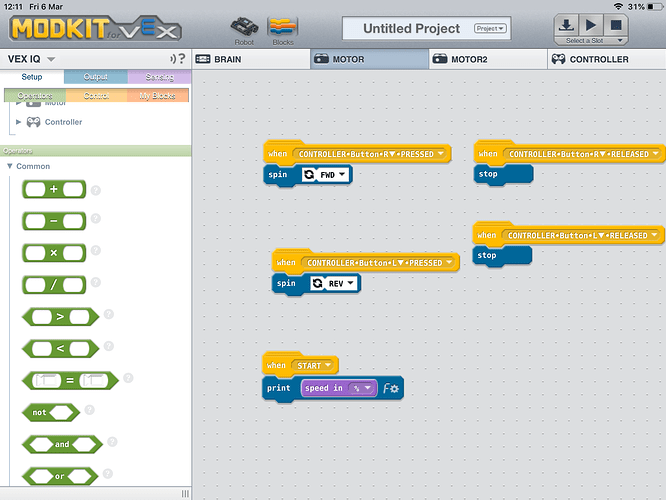
Task: Show help for the addition block
Action: (x=96, y=190)
